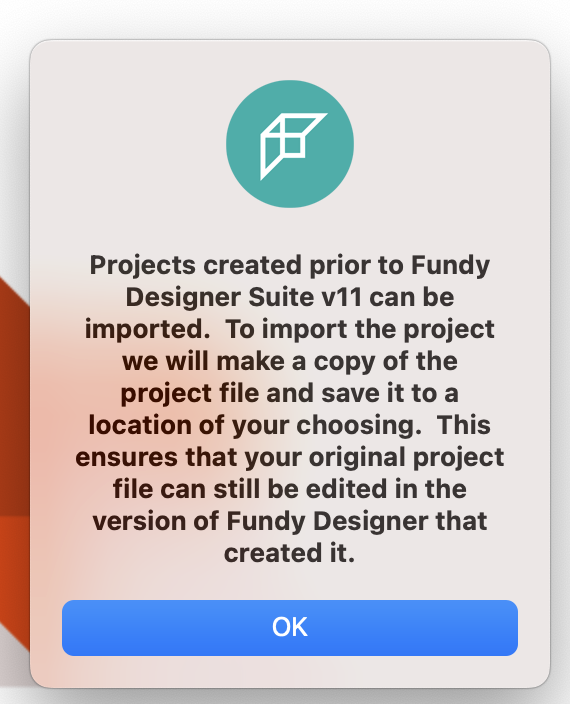This screenshot has width=570, height=704.
Task: Click the "ensures that your original project" line
Action: point(290,458)
